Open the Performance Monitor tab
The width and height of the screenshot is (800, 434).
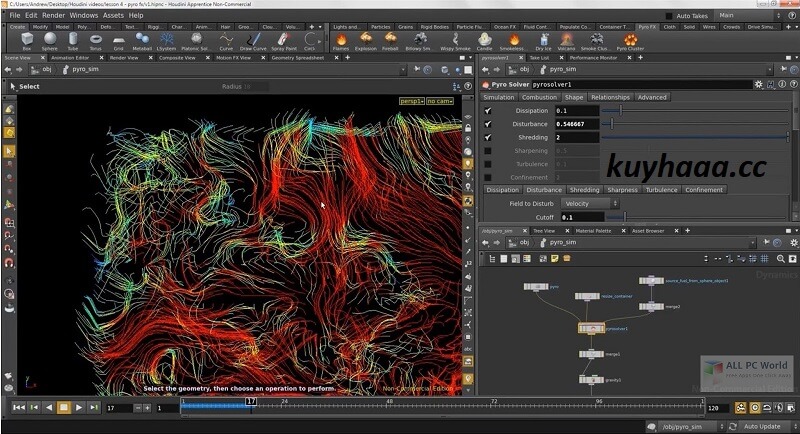coord(593,58)
